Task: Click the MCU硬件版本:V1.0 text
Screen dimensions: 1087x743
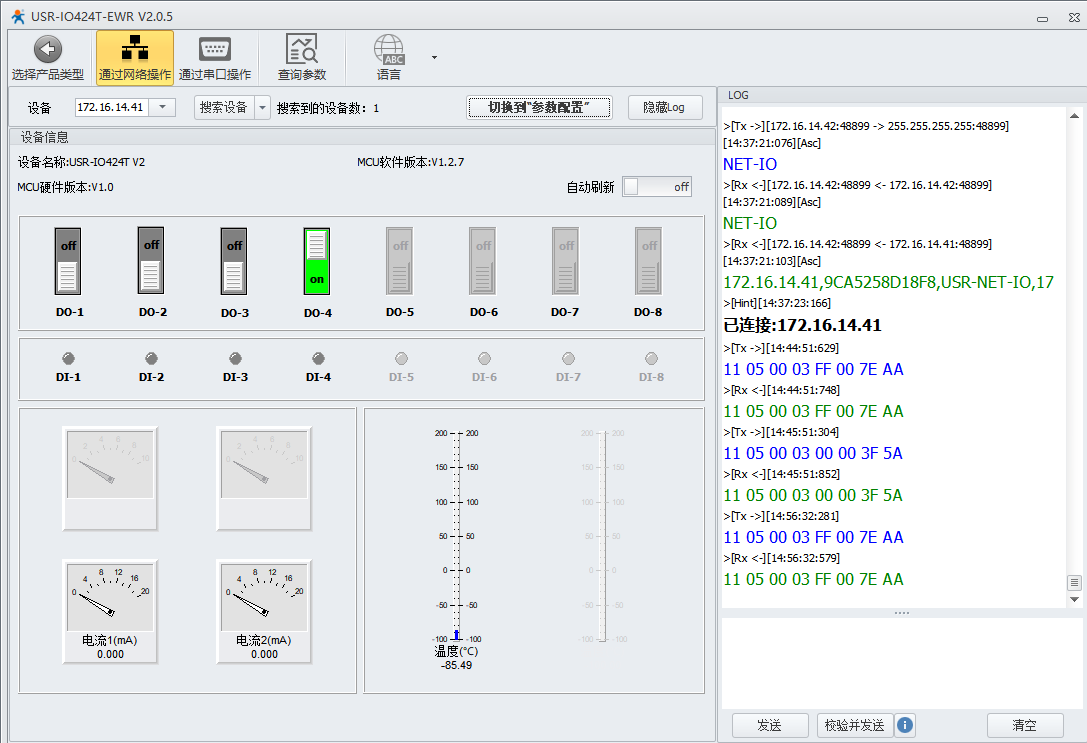Action: point(65,187)
